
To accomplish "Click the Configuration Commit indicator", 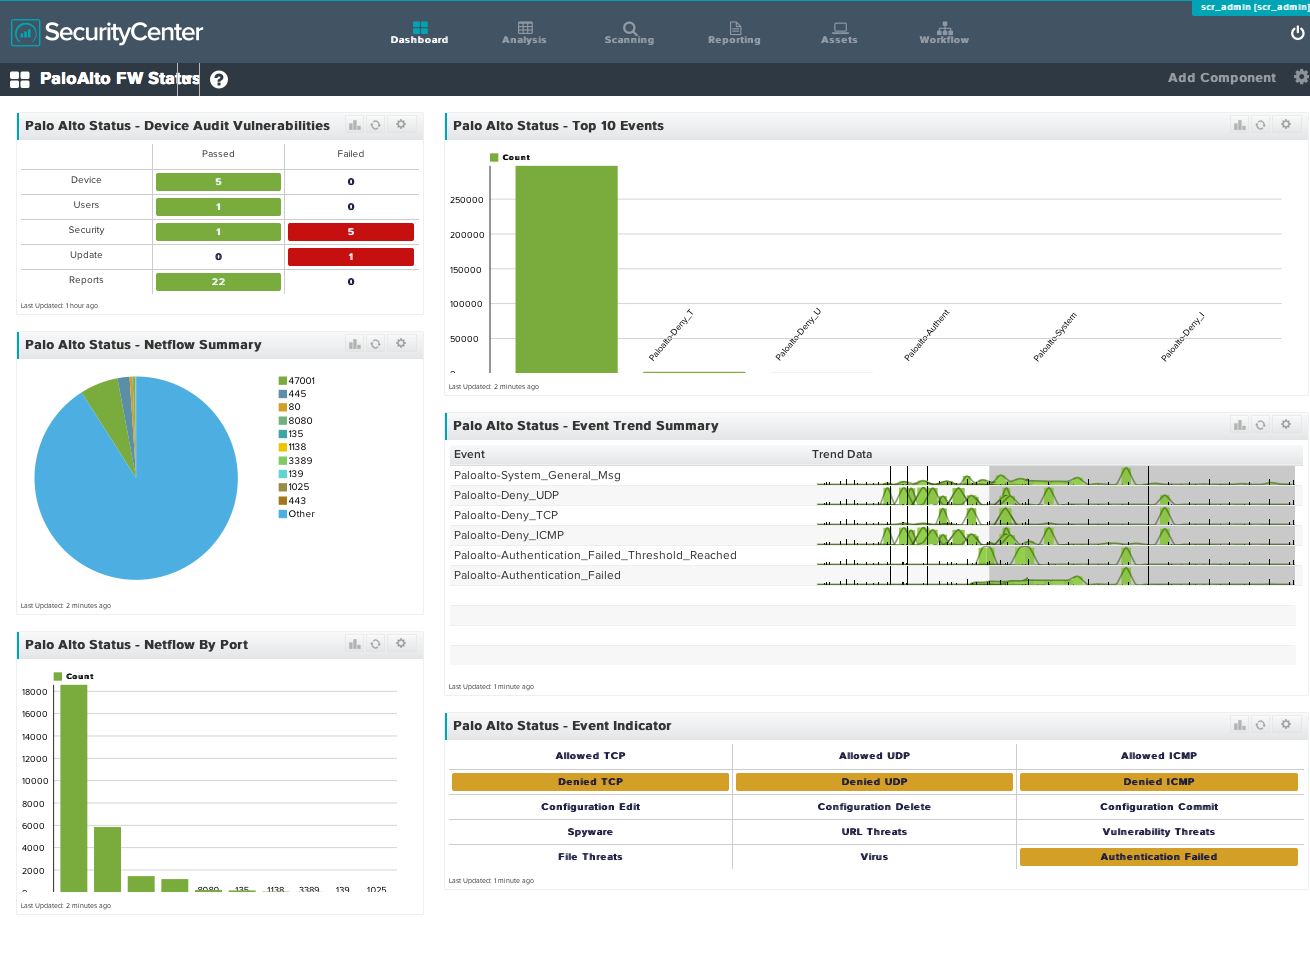I will click(1159, 807).
